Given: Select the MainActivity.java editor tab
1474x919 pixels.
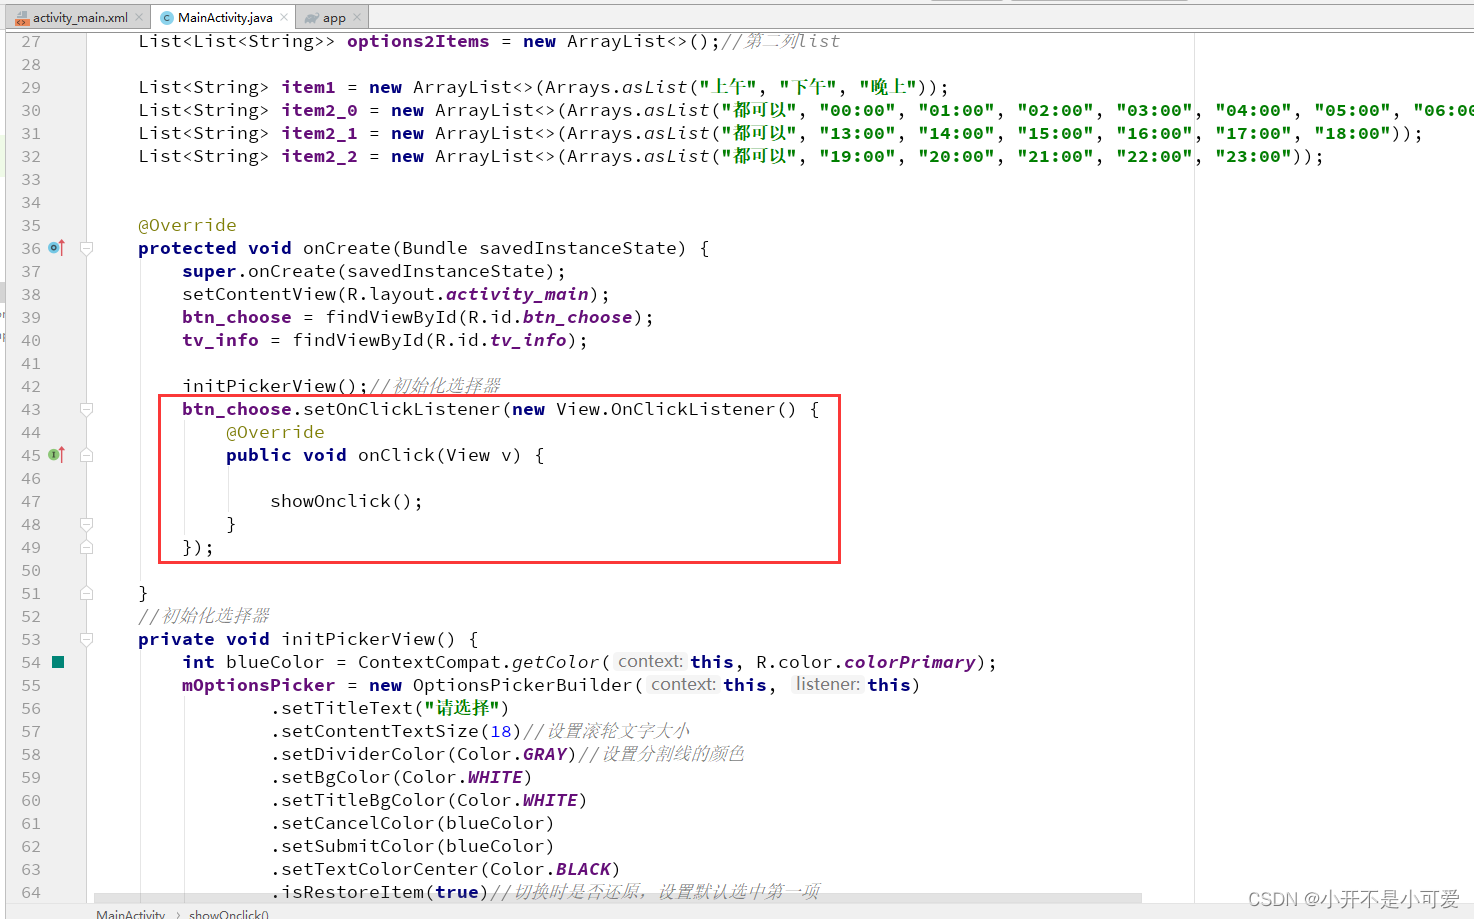Looking at the screenshot, I should pyautogui.click(x=225, y=17).
